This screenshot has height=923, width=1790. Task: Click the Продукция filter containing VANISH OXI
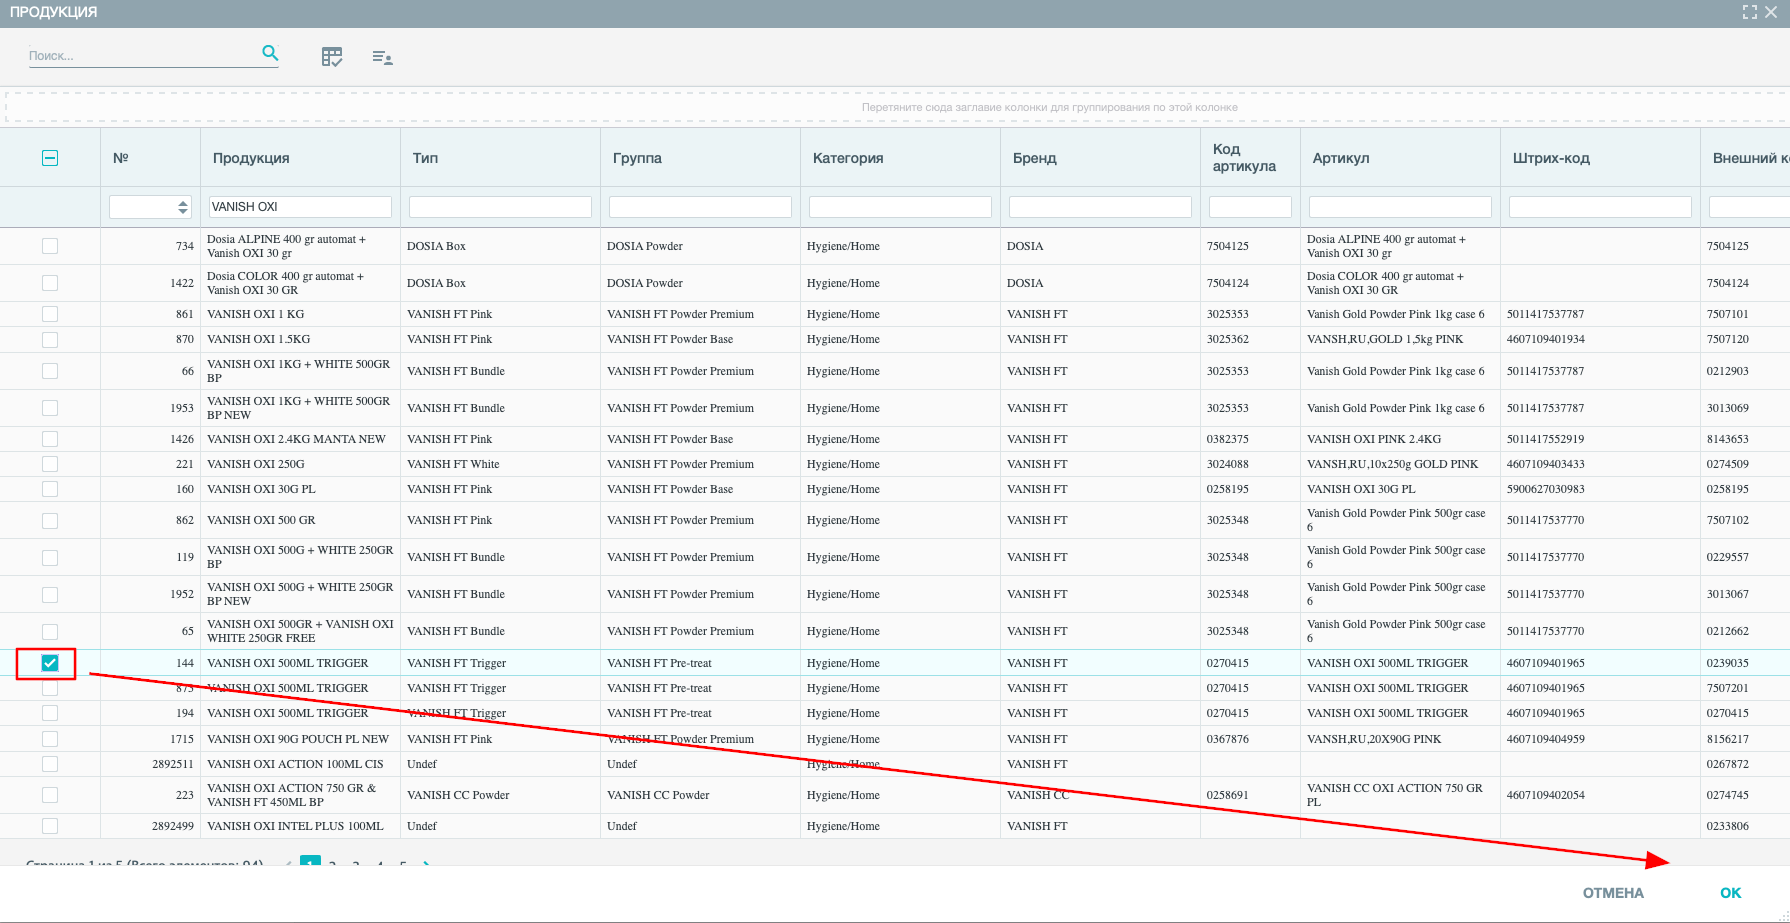[300, 207]
